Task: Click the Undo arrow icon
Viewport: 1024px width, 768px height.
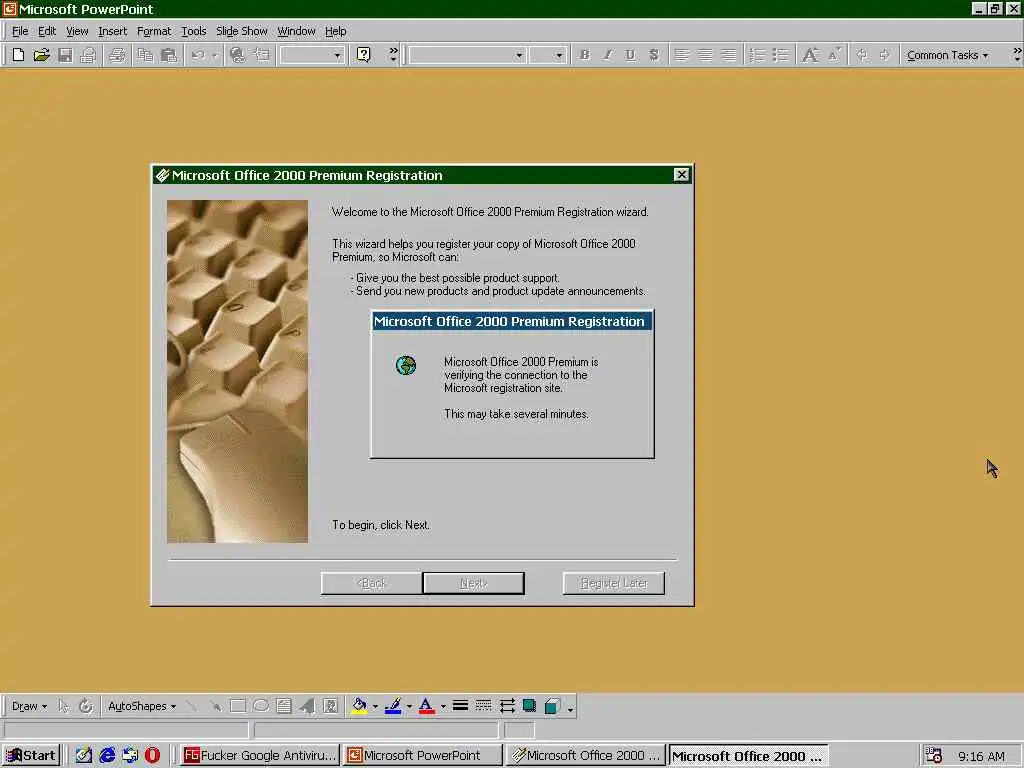Action: pyautogui.click(x=198, y=55)
